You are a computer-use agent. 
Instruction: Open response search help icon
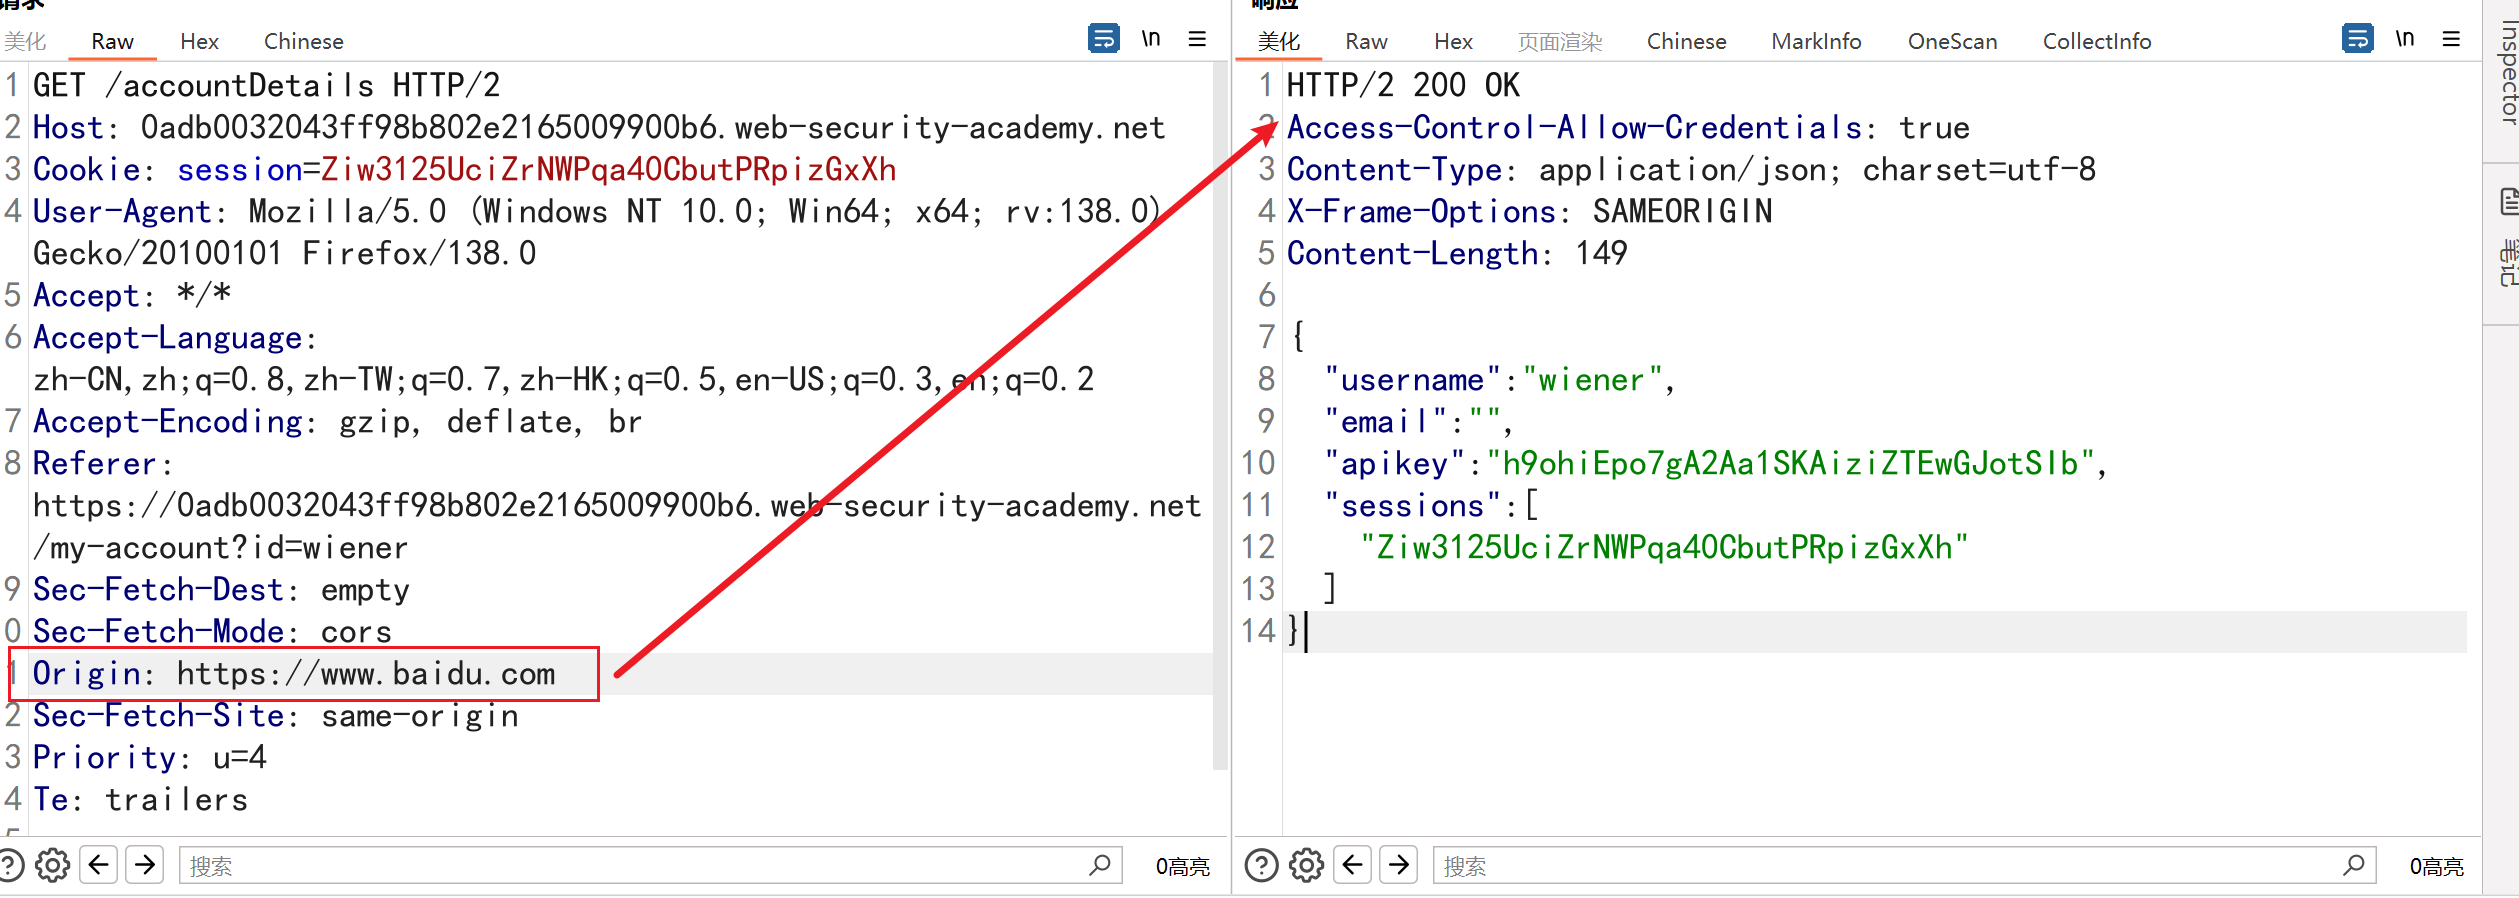click(x=1261, y=865)
